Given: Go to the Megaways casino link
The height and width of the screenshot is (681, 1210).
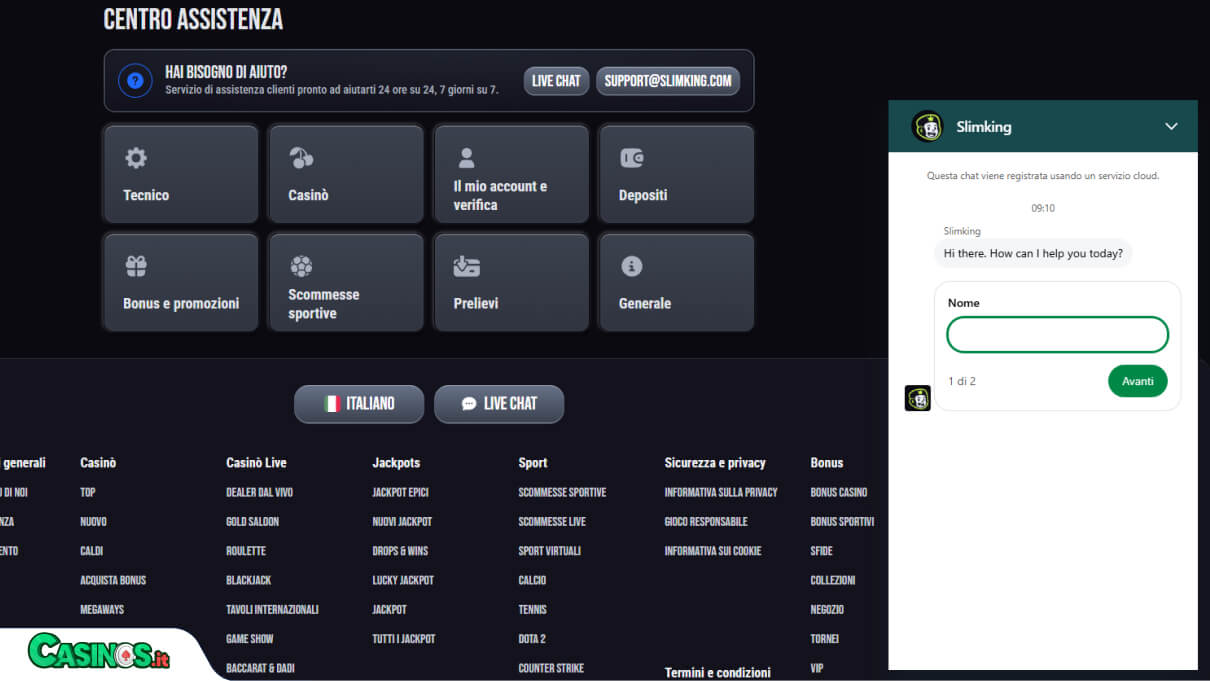Looking at the screenshot, I should coord(102,609).
